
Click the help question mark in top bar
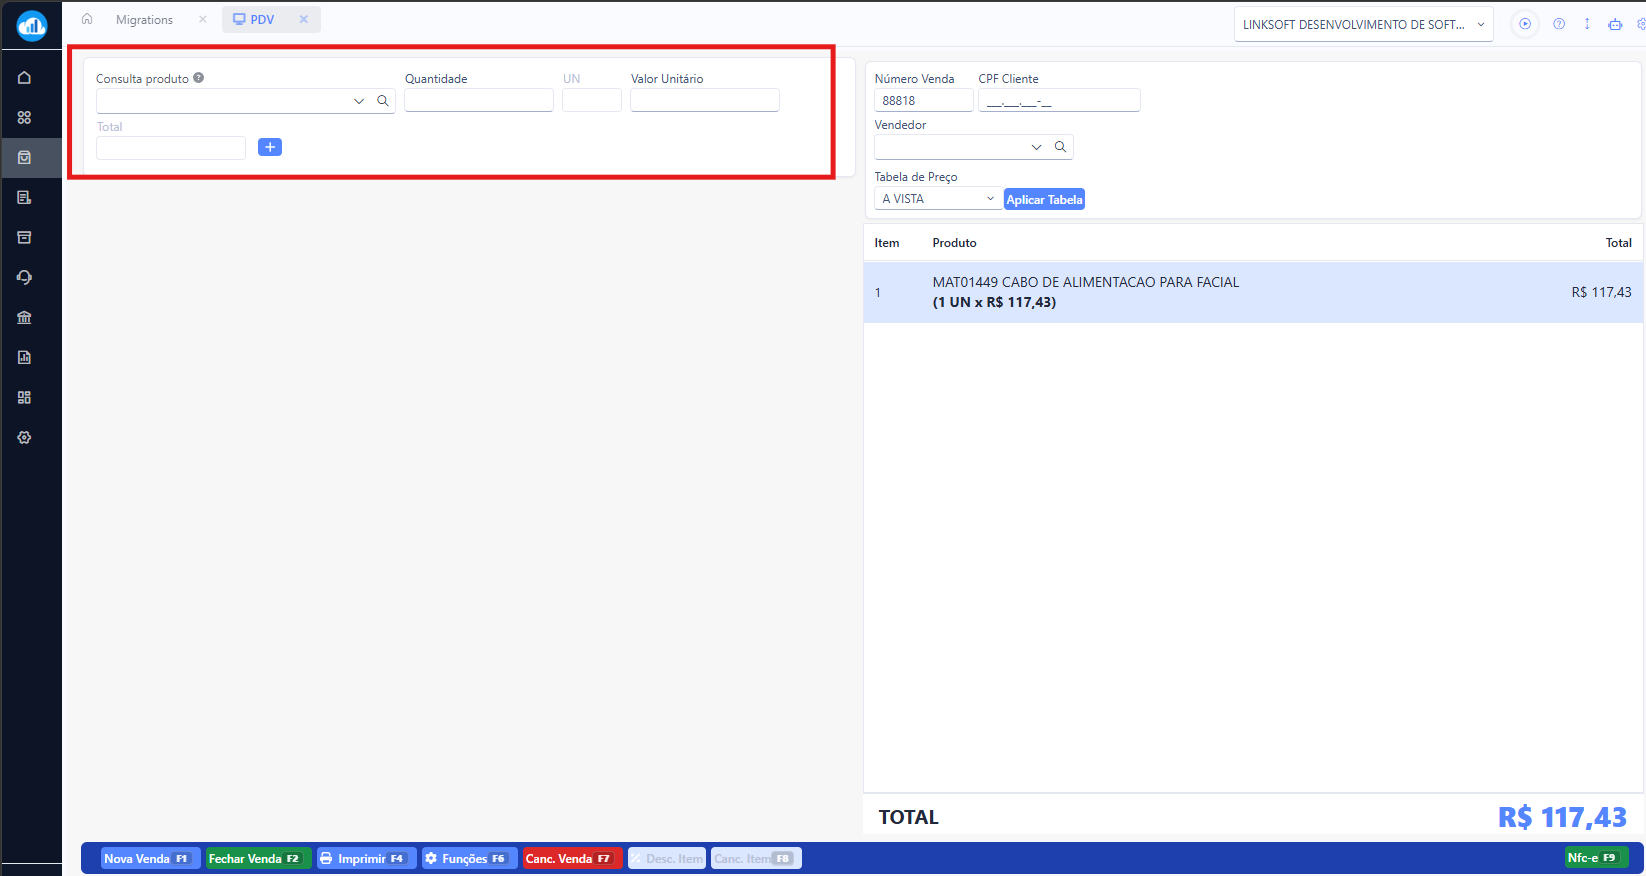coord(1559,24)
